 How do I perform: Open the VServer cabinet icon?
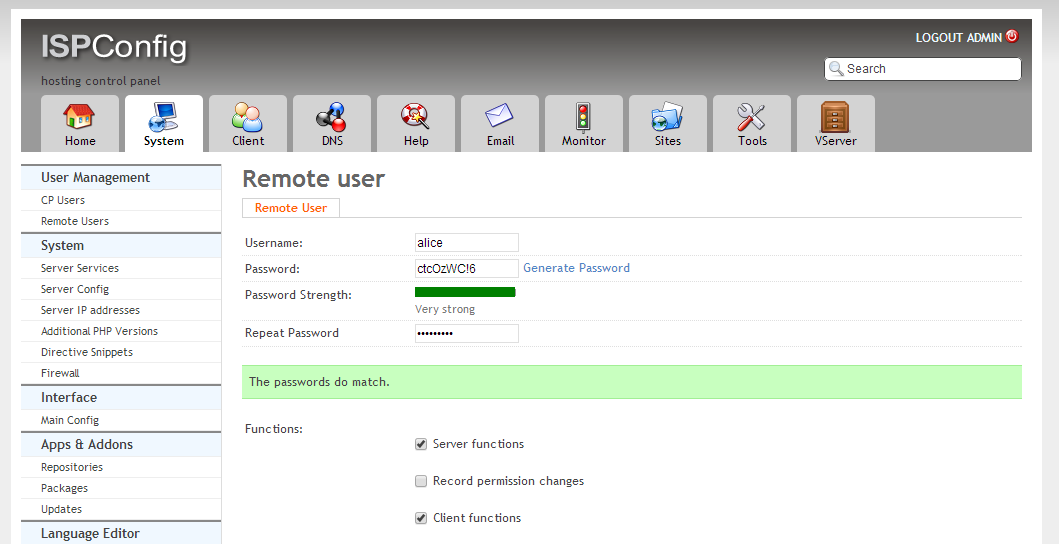tap(835, 117)
